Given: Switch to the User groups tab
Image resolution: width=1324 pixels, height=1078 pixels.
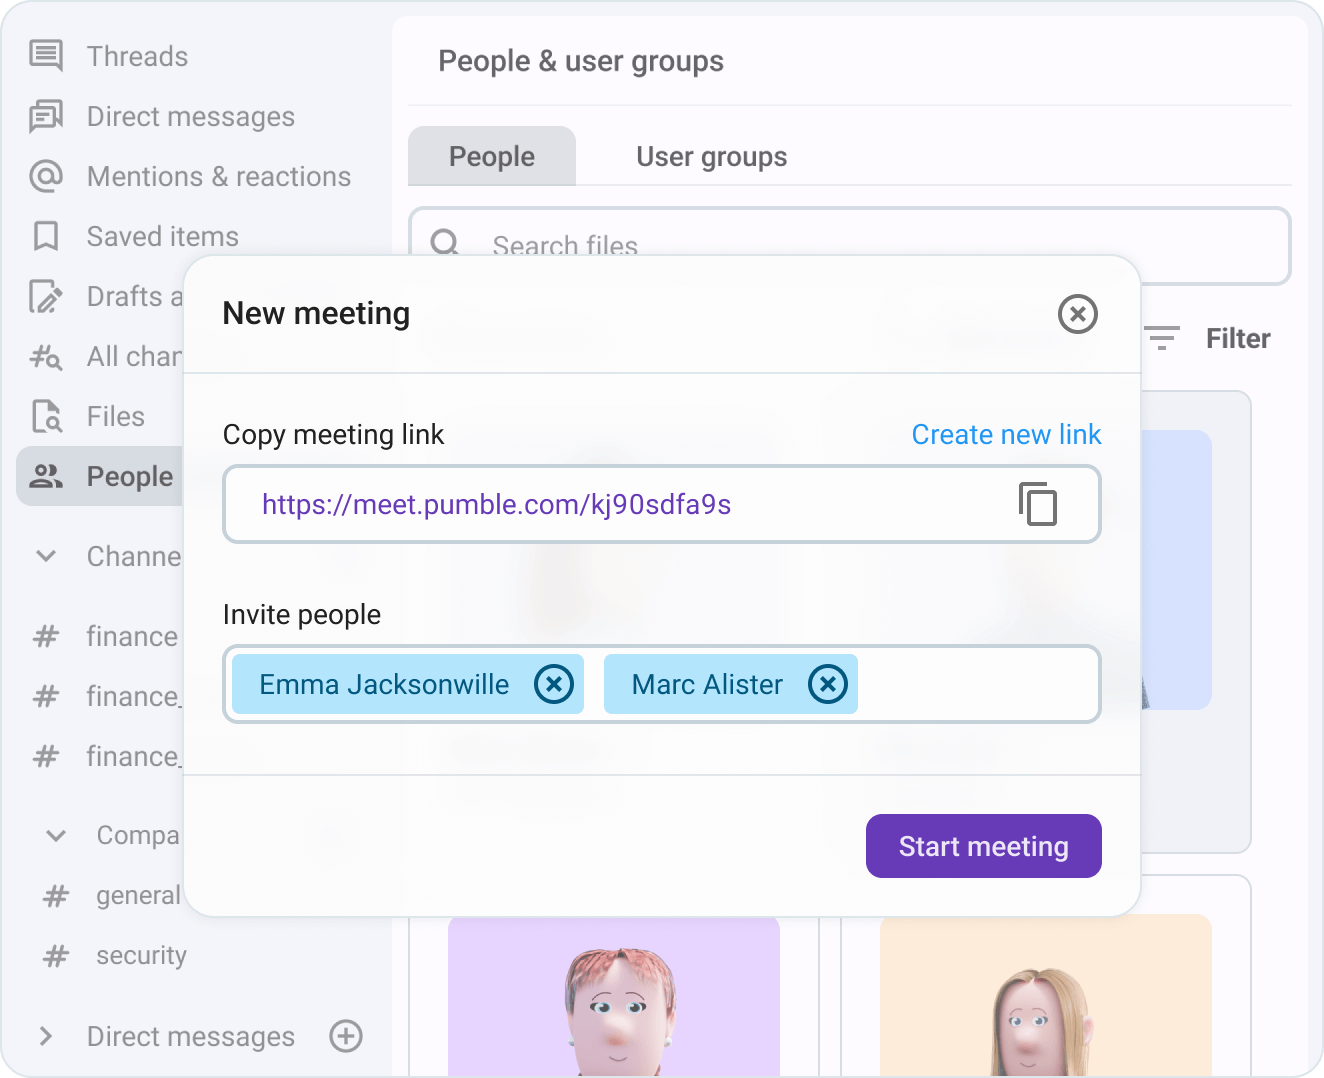Looking at the screenshot, I should pos(711,156).
